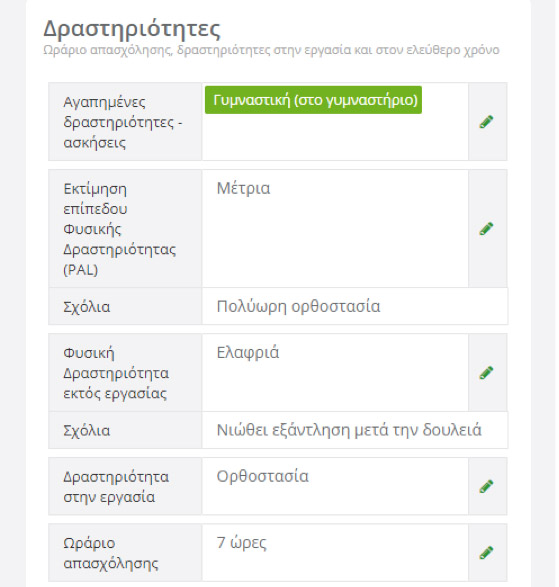Click the Ωράριο απασχόλησης row label
The height and width of the screenshot is (587, 559).
(x=111, y=553)
